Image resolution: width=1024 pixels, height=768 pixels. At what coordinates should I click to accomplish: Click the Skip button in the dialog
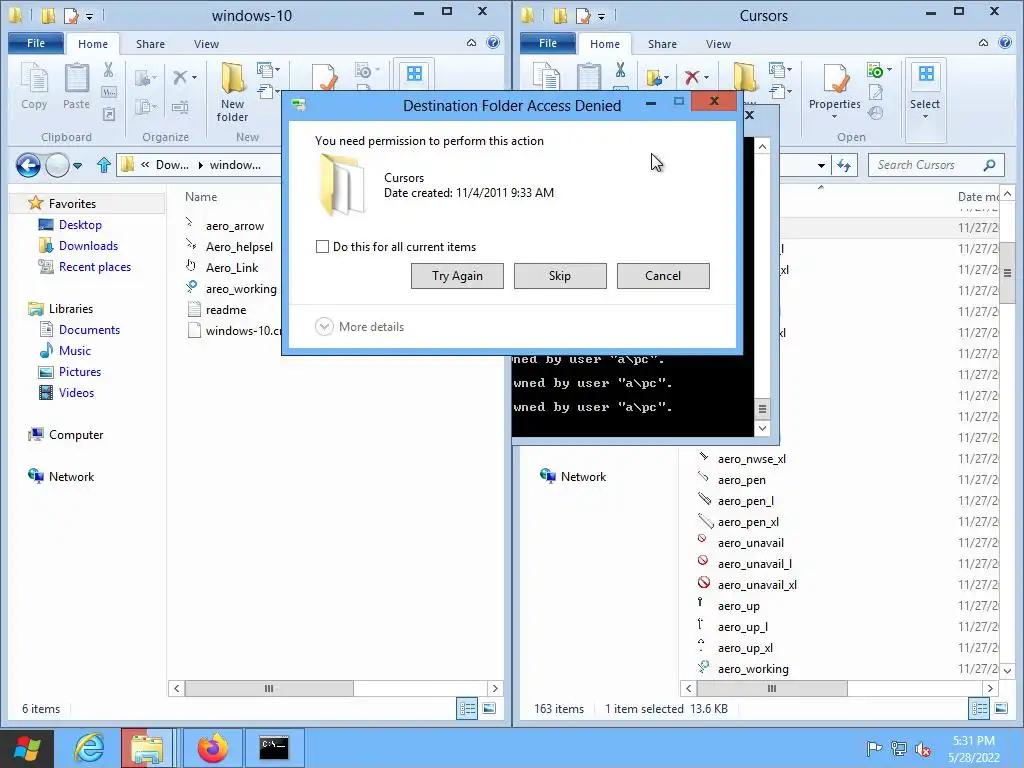tap(560, 276)
